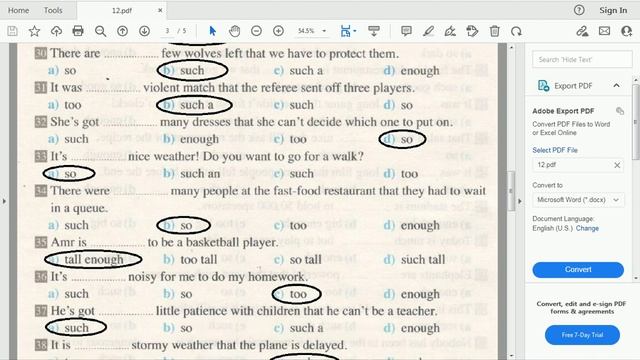Activate the hand pan tool
Screen dimensions: 640x360
click(x=235, y=31)
